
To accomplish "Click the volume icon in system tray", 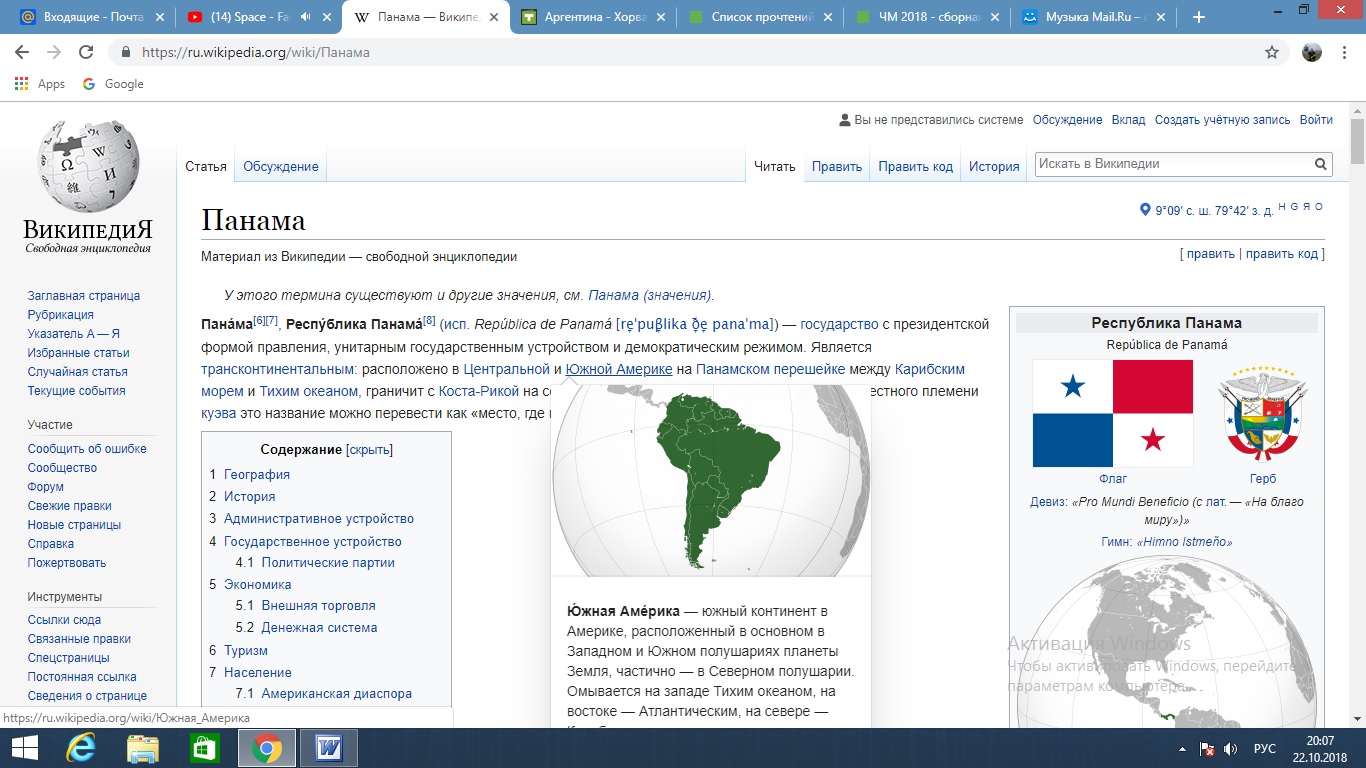I will tap(1231, 748).
